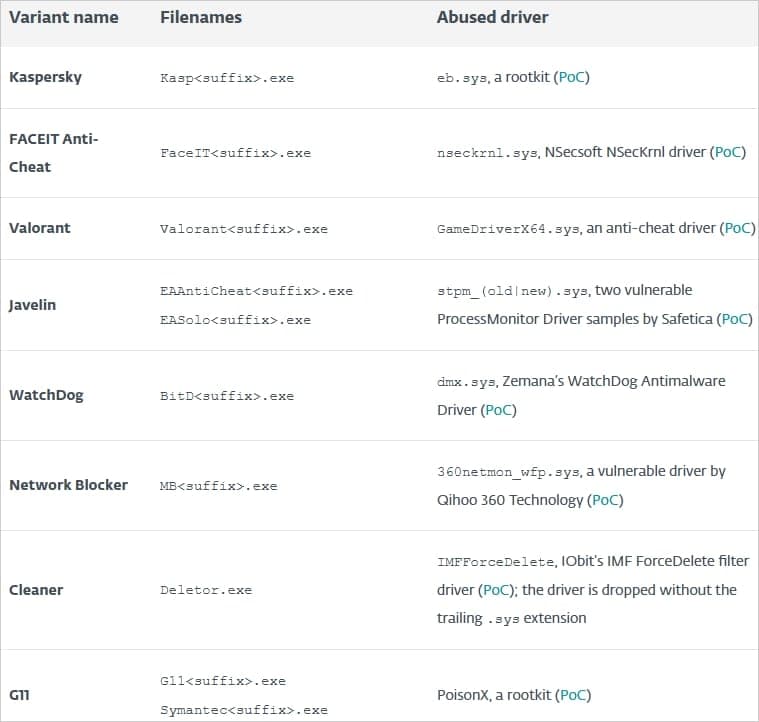
Task: Click the nseckrnl.sys driver name
Action: point(487,153)
